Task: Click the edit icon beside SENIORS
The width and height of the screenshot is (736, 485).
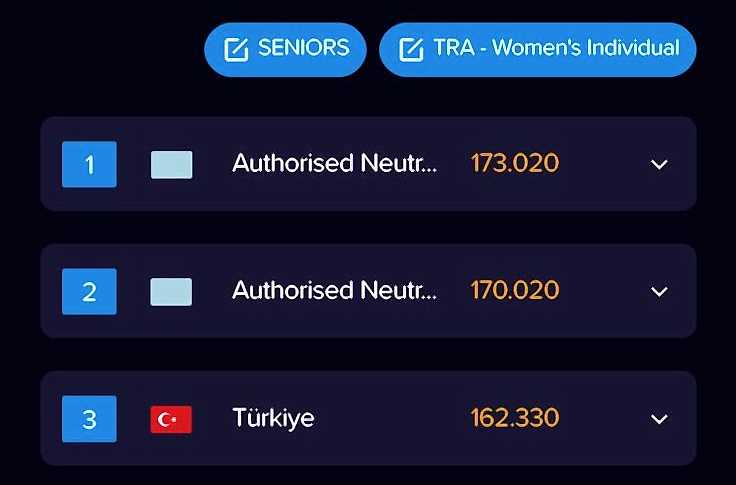Action: (x=236, y=49)
